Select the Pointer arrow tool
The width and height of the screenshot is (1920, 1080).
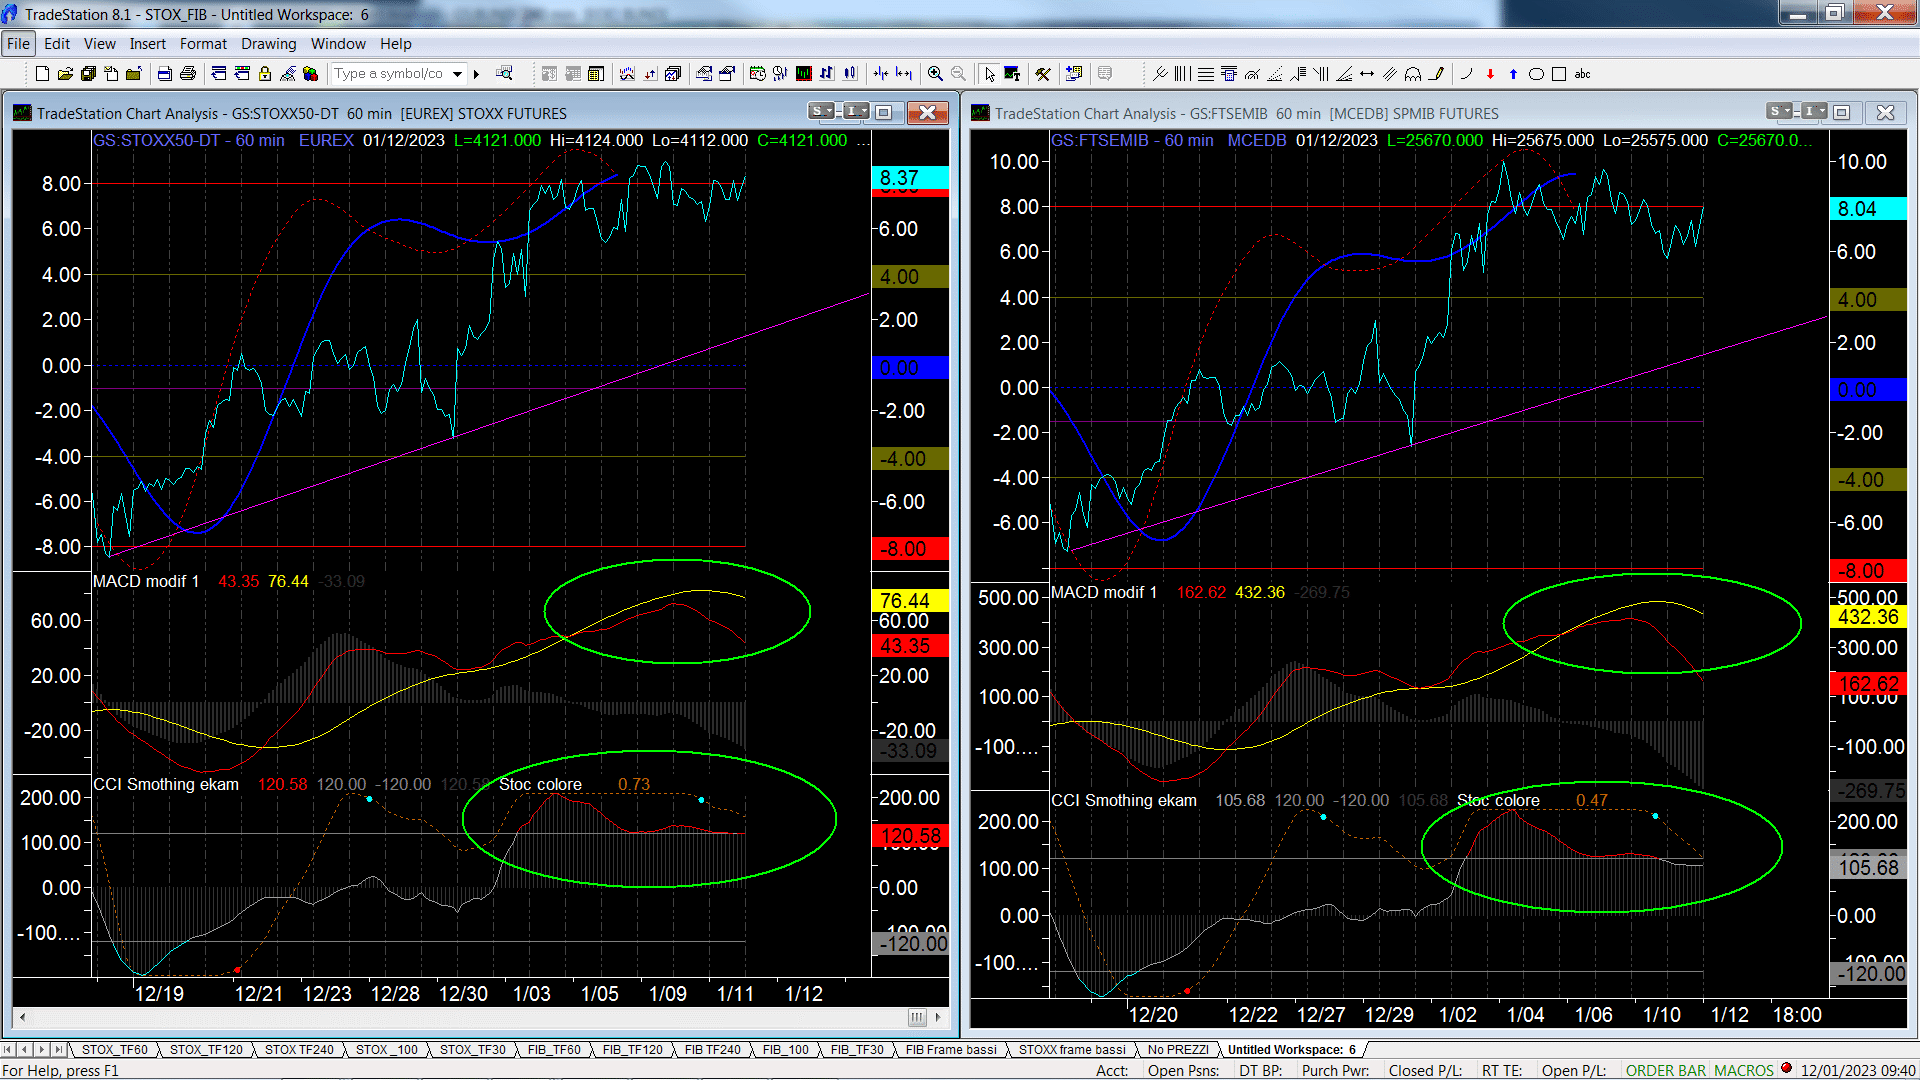pyautogui.click(x=989, y=74)
